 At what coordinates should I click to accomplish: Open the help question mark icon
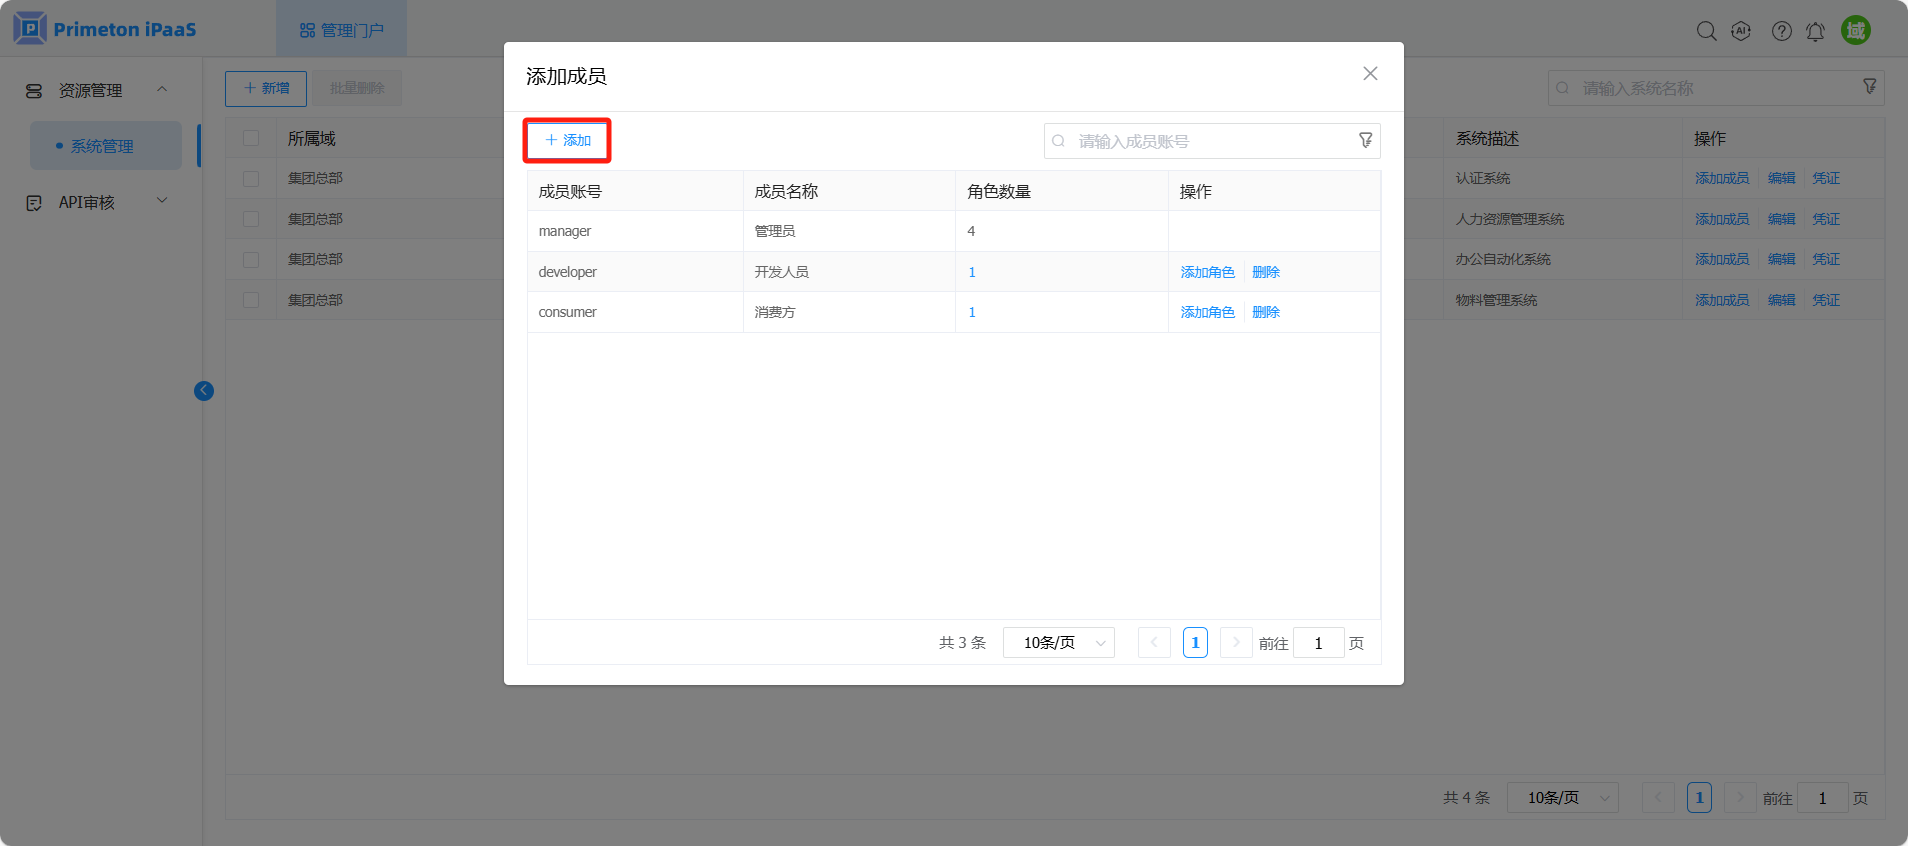coord(1781,31)
